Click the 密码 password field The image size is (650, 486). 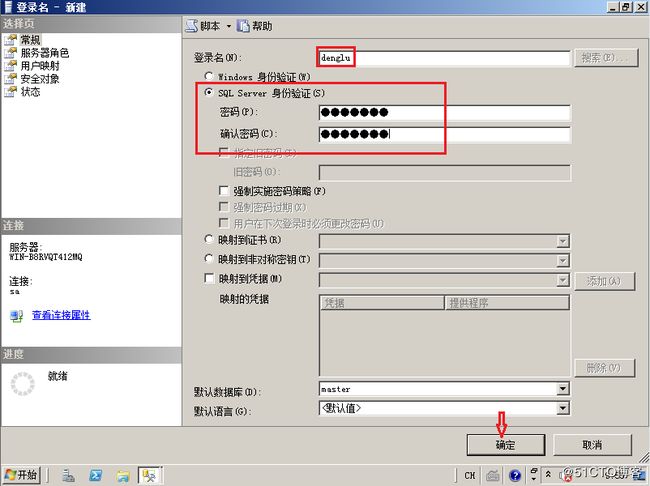pos(444,112)
